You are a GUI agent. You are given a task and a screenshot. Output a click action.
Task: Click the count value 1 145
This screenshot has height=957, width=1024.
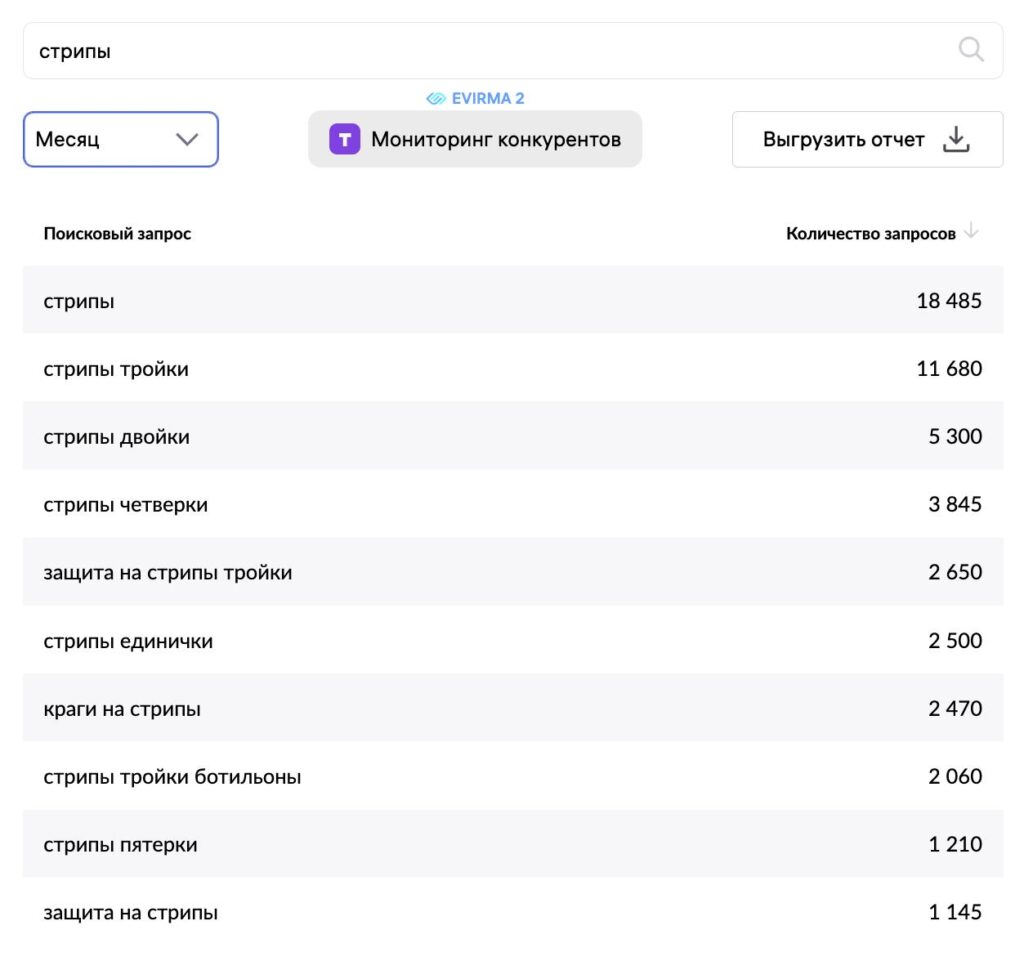coord(955,912)
